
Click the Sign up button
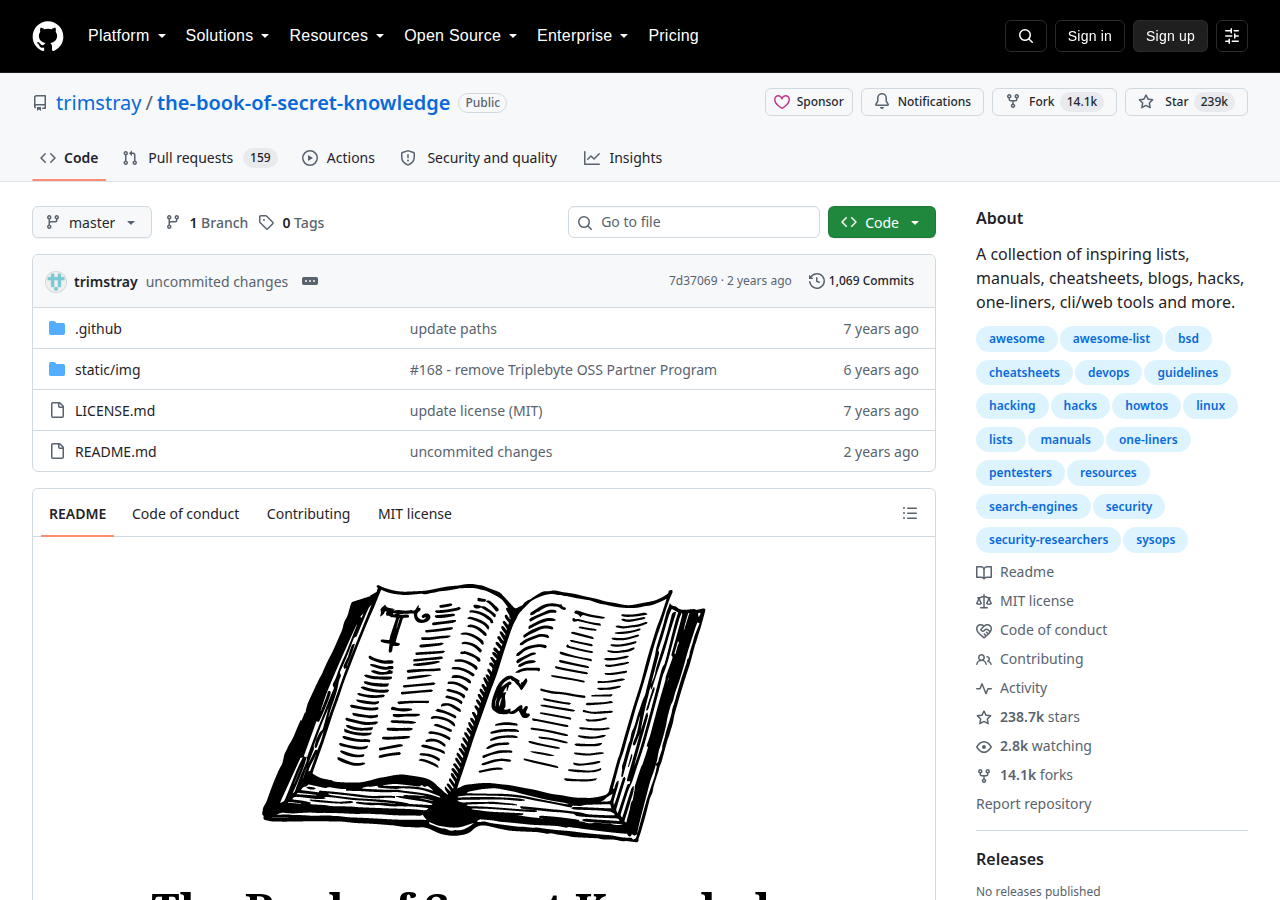pyautogui.click(x=1170, y=36)
